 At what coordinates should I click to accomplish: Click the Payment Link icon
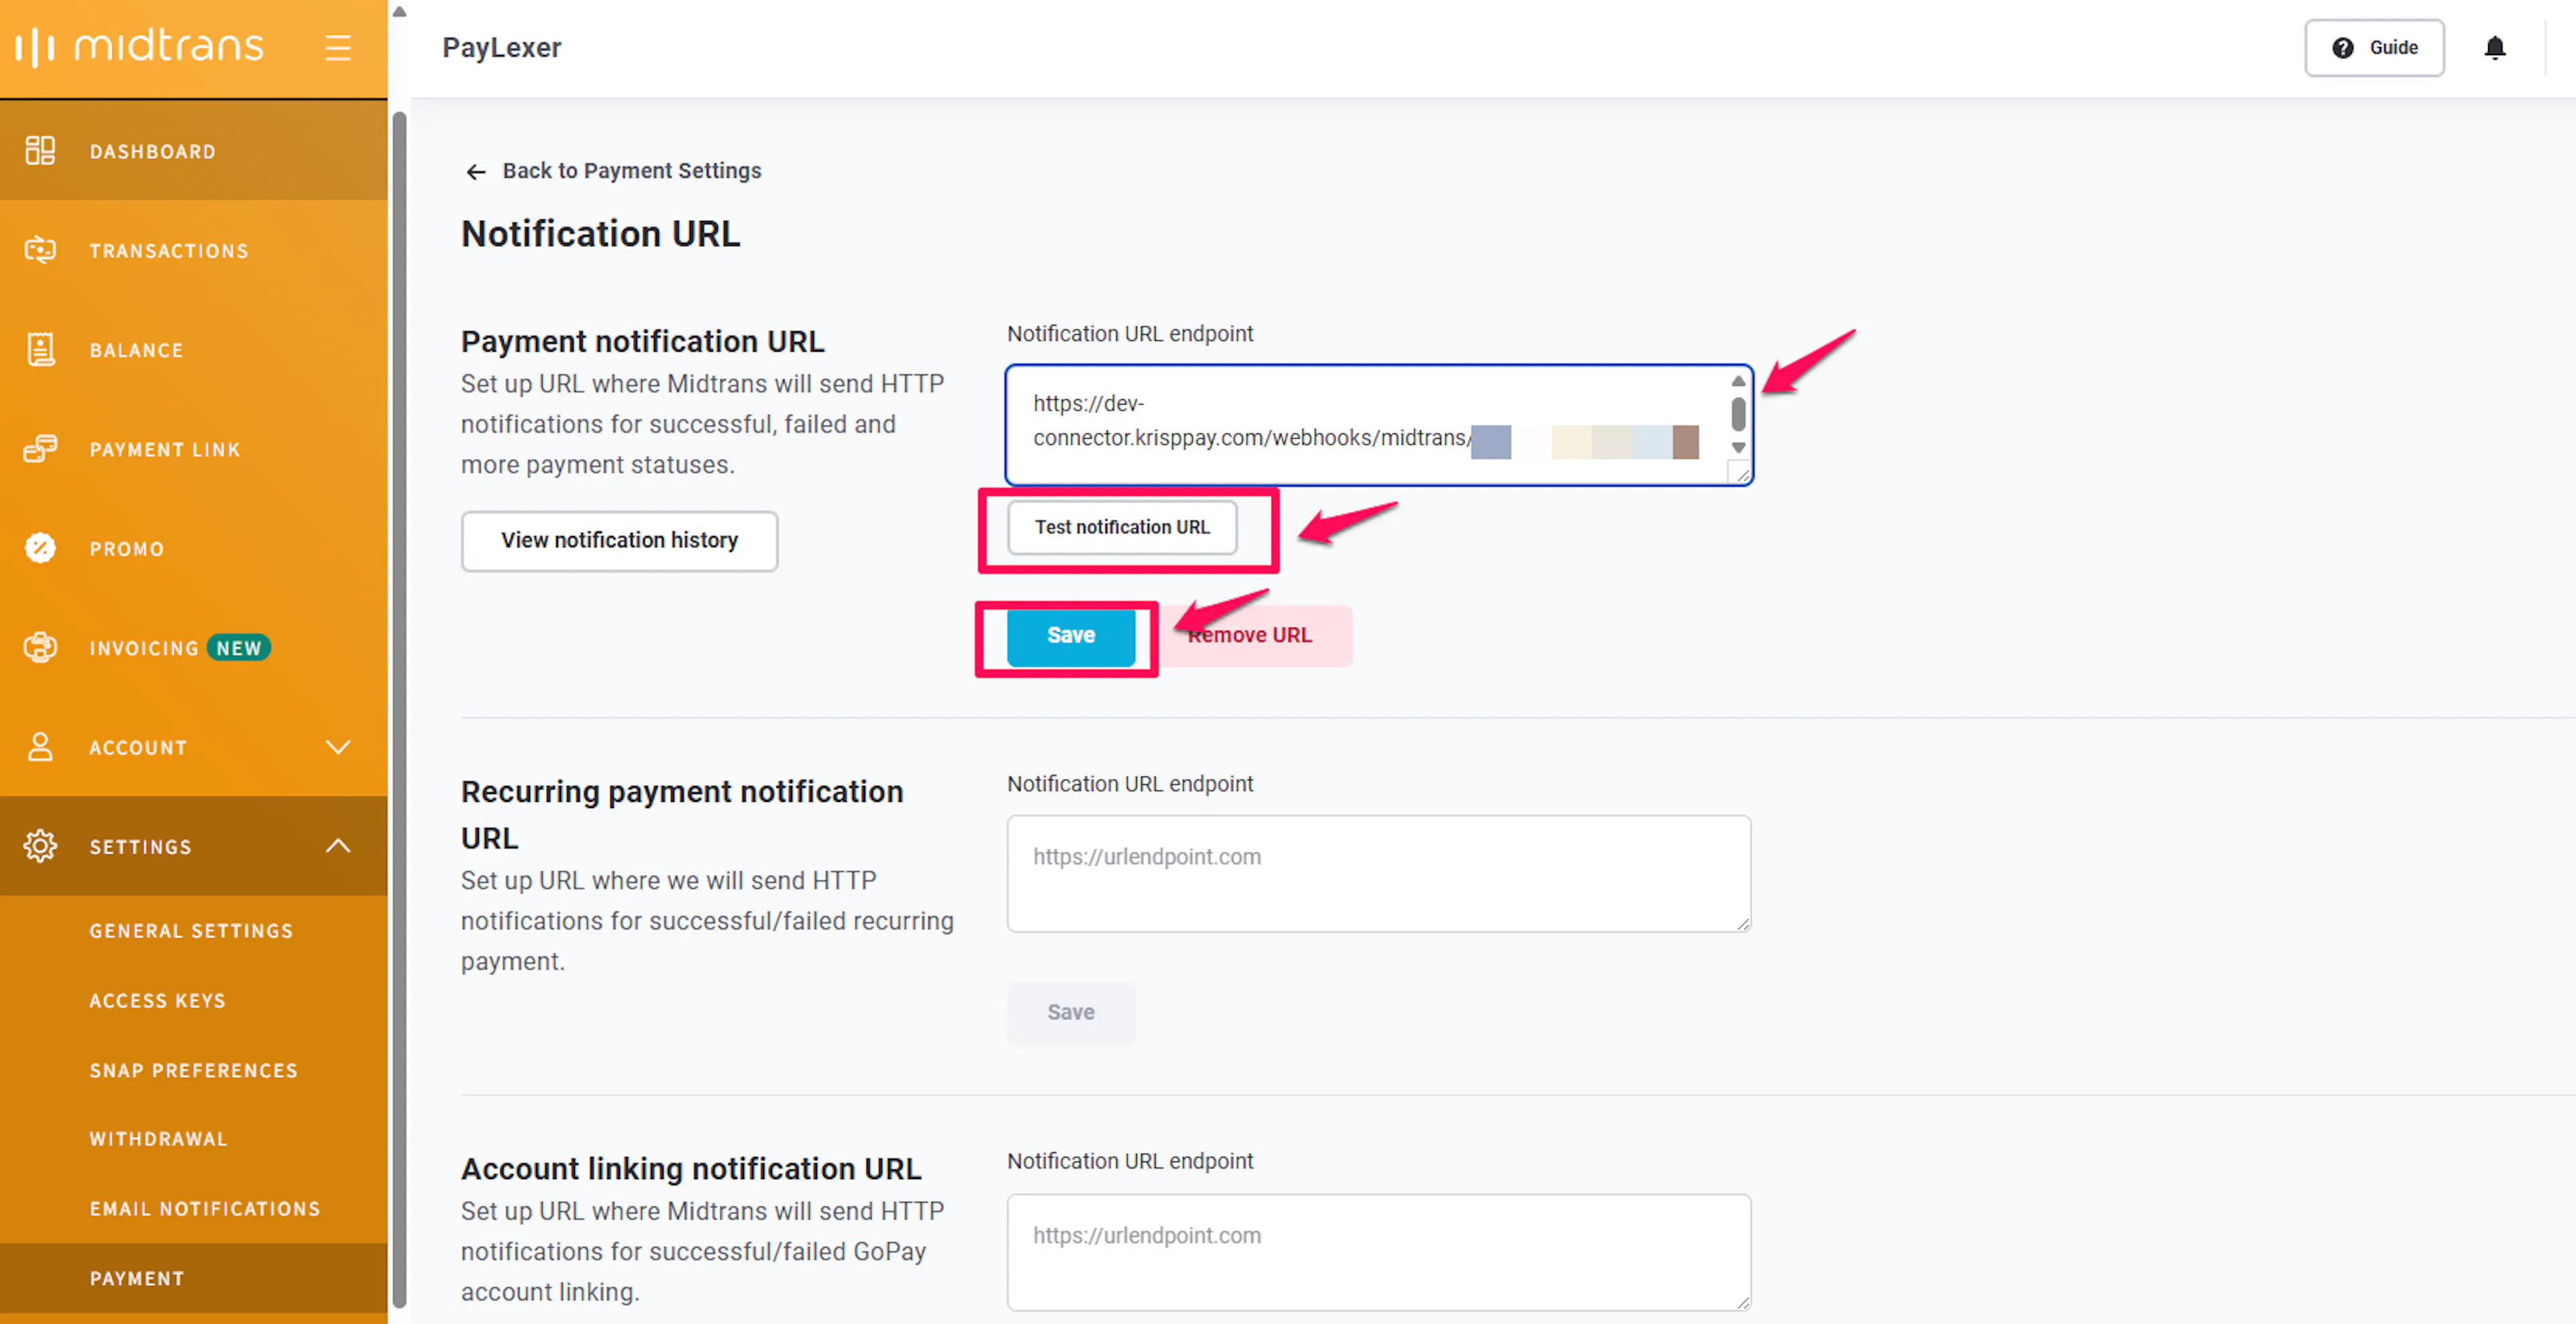(x=40, y=449)
